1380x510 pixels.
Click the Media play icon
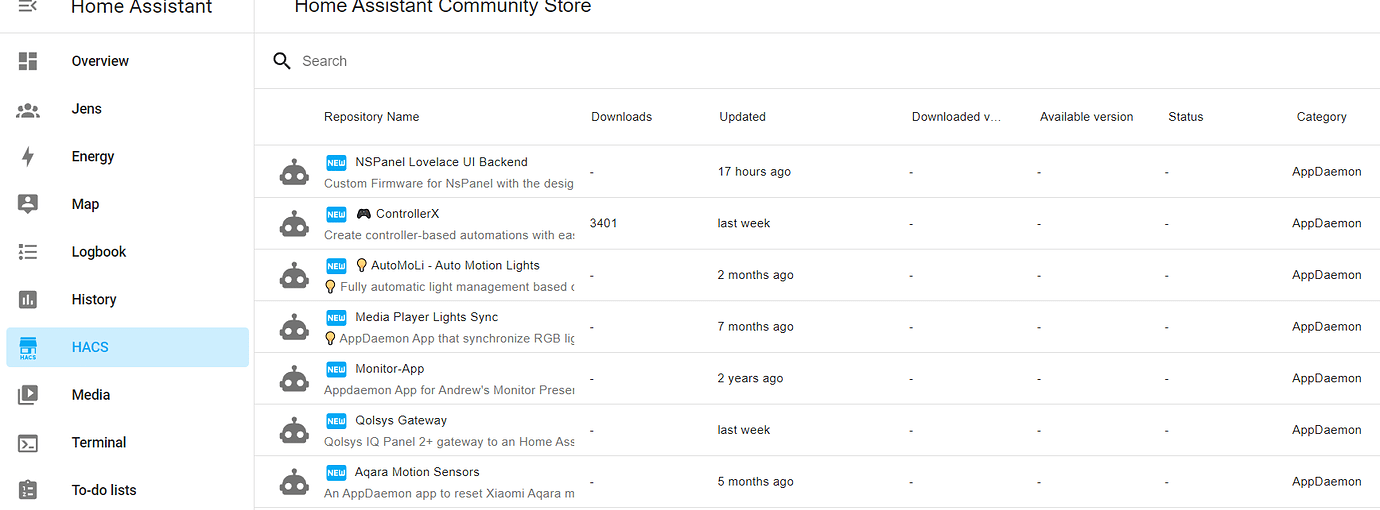pos(28,395)
